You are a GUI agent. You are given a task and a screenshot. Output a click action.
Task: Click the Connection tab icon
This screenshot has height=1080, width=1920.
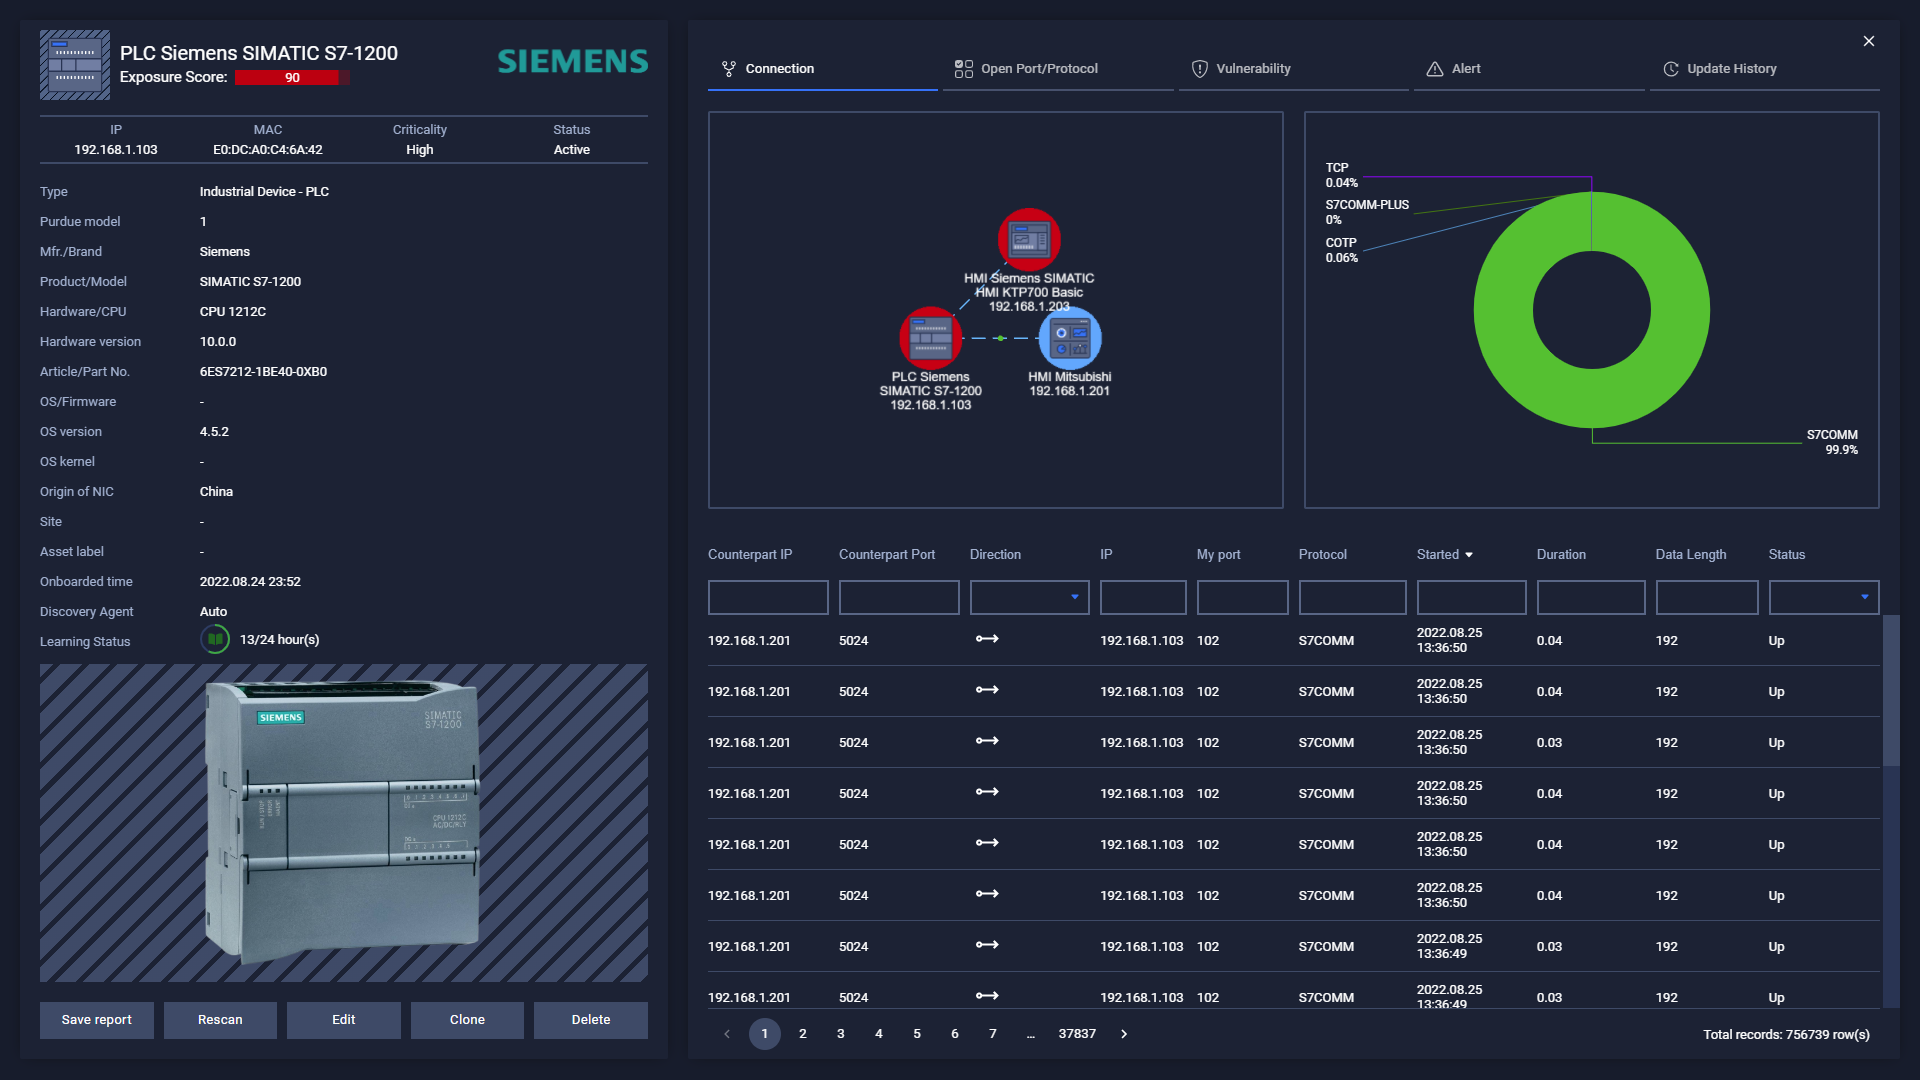pyautogui.click(x=729, y=69)
